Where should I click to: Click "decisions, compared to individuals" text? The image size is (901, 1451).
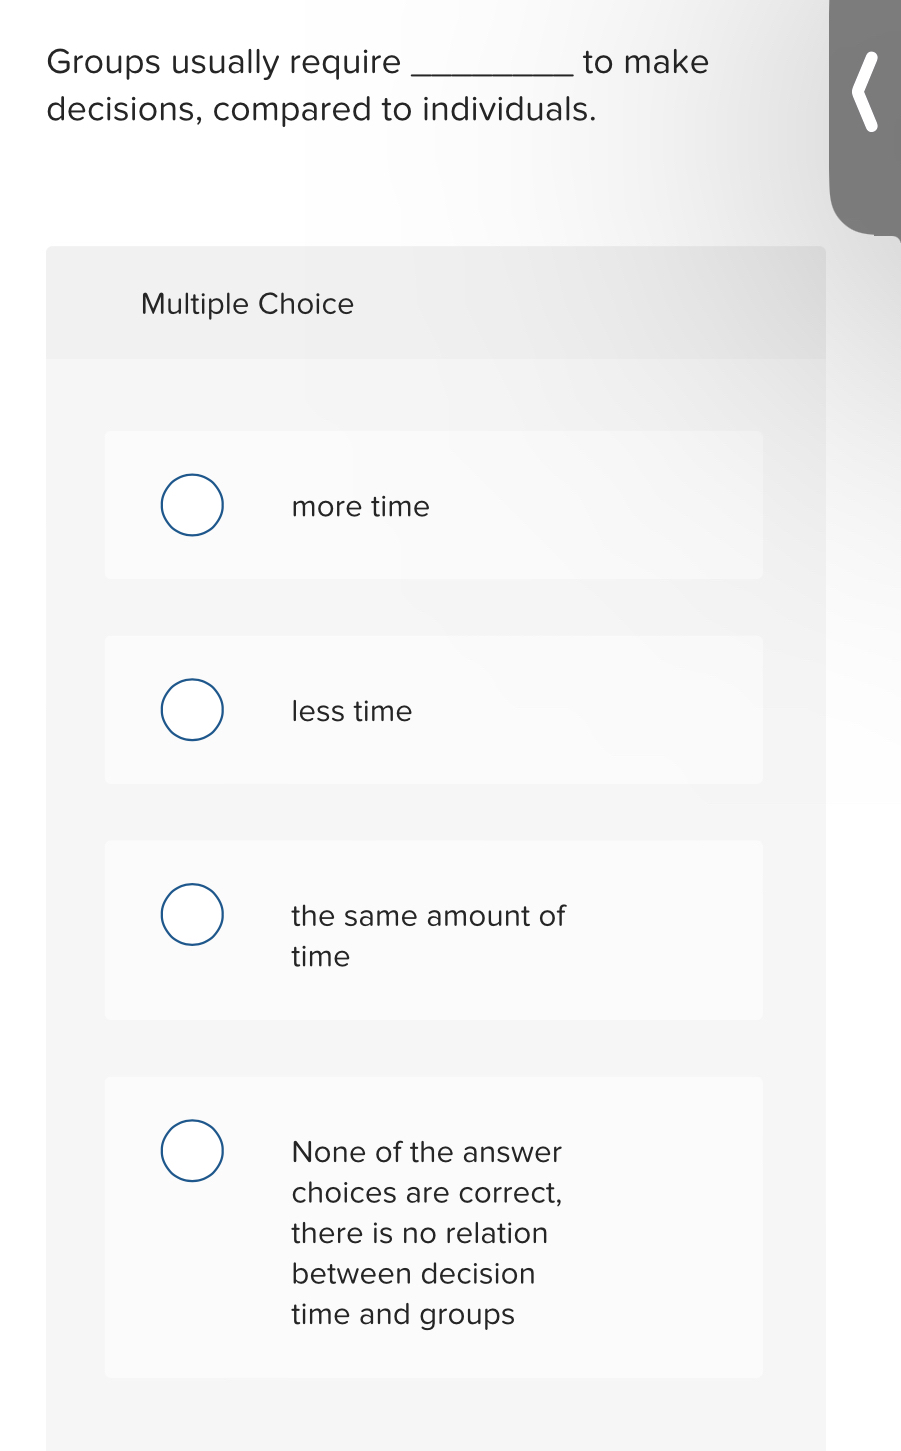(321, 109)
